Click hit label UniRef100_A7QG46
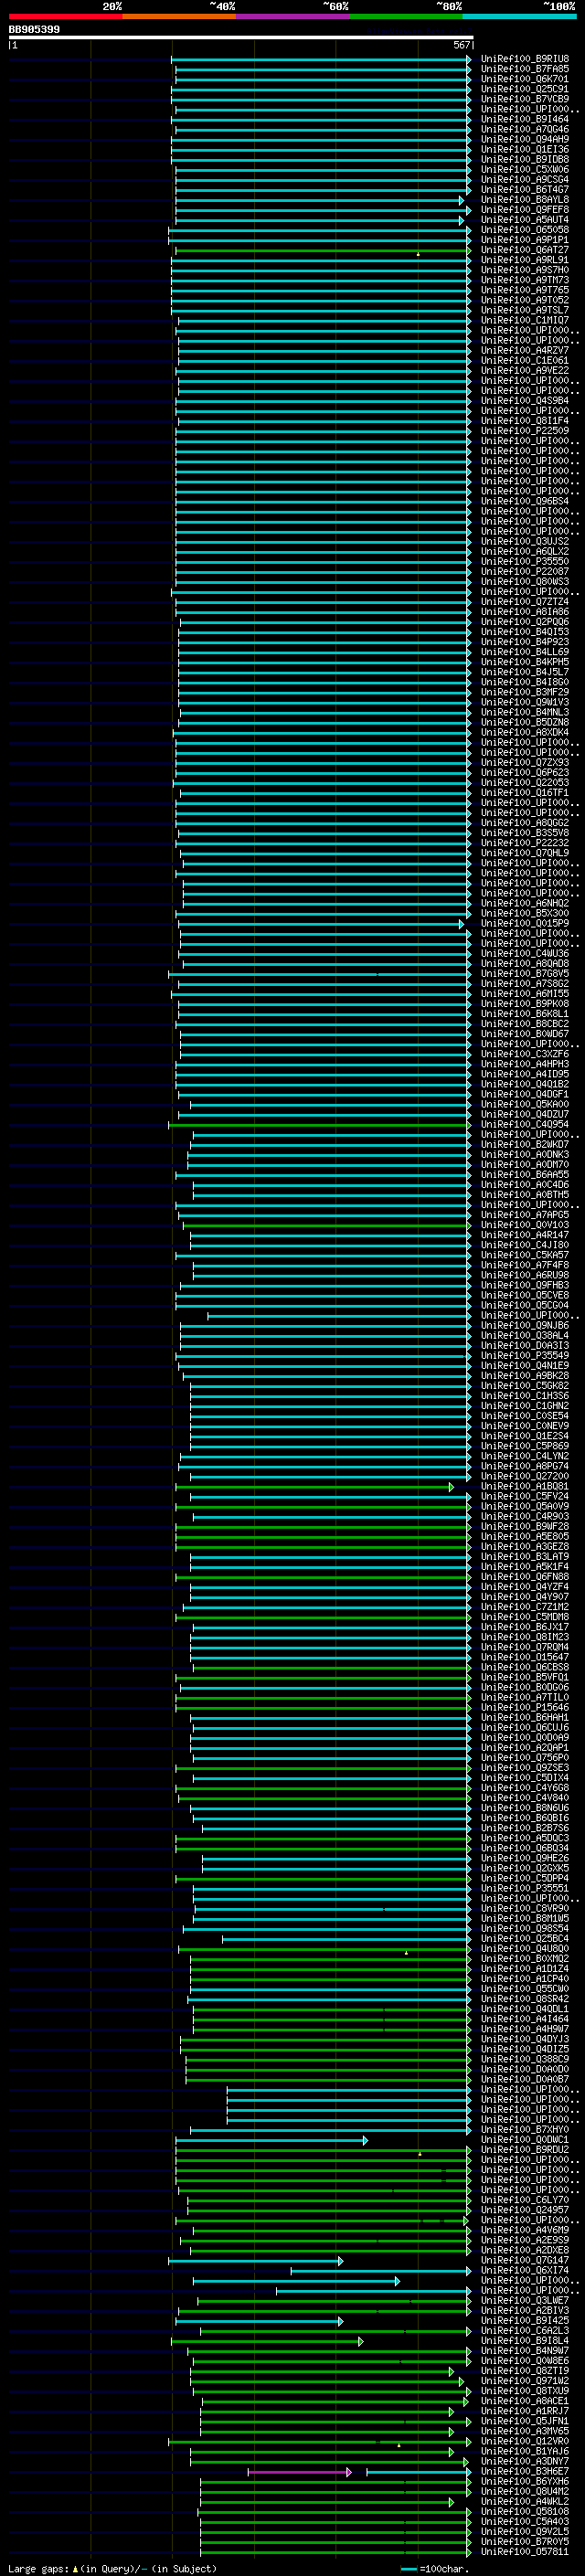The width and height of the screenshot is (585, 2576). click(x=524, y=129)
